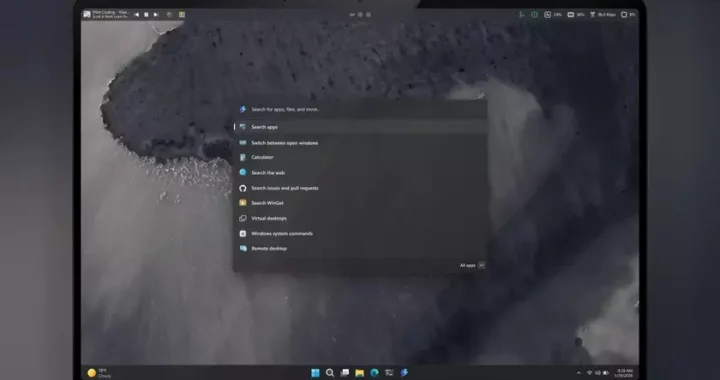Click the GitHub icon in the list
This screenshot has height=380, width=720.
243,188
